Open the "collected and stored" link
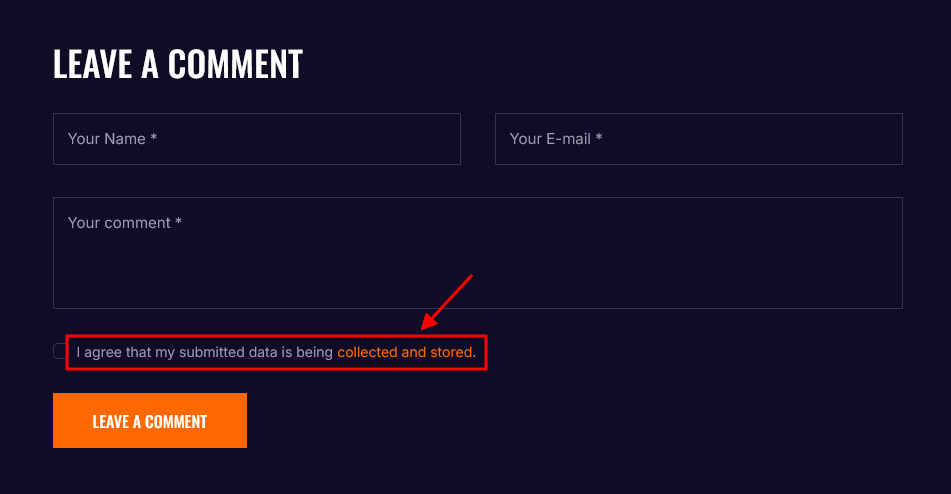This screenshot has width=951, height=494. 404,352
